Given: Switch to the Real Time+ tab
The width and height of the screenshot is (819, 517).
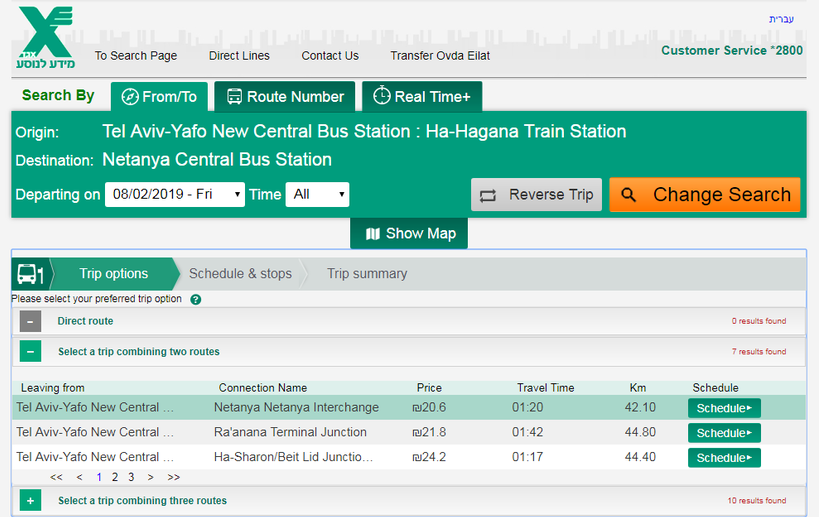Looking at the screenshot, I should 421,97.
